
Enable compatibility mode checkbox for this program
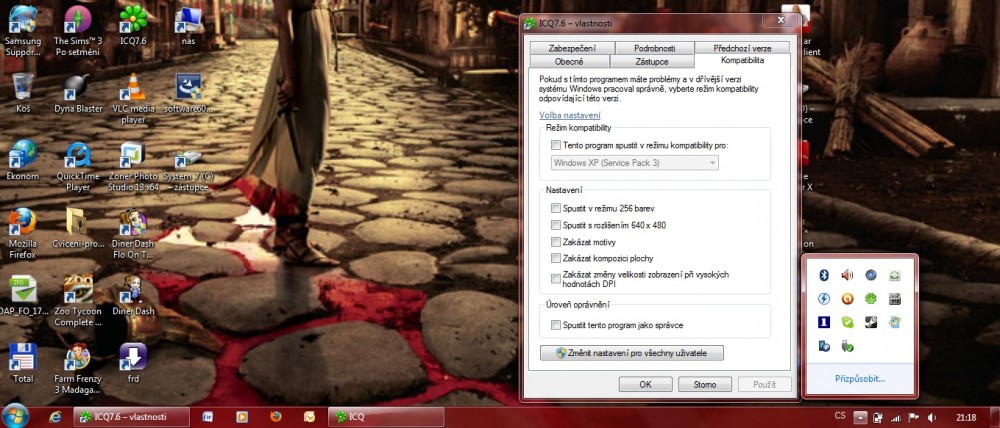tap(555, 145)
